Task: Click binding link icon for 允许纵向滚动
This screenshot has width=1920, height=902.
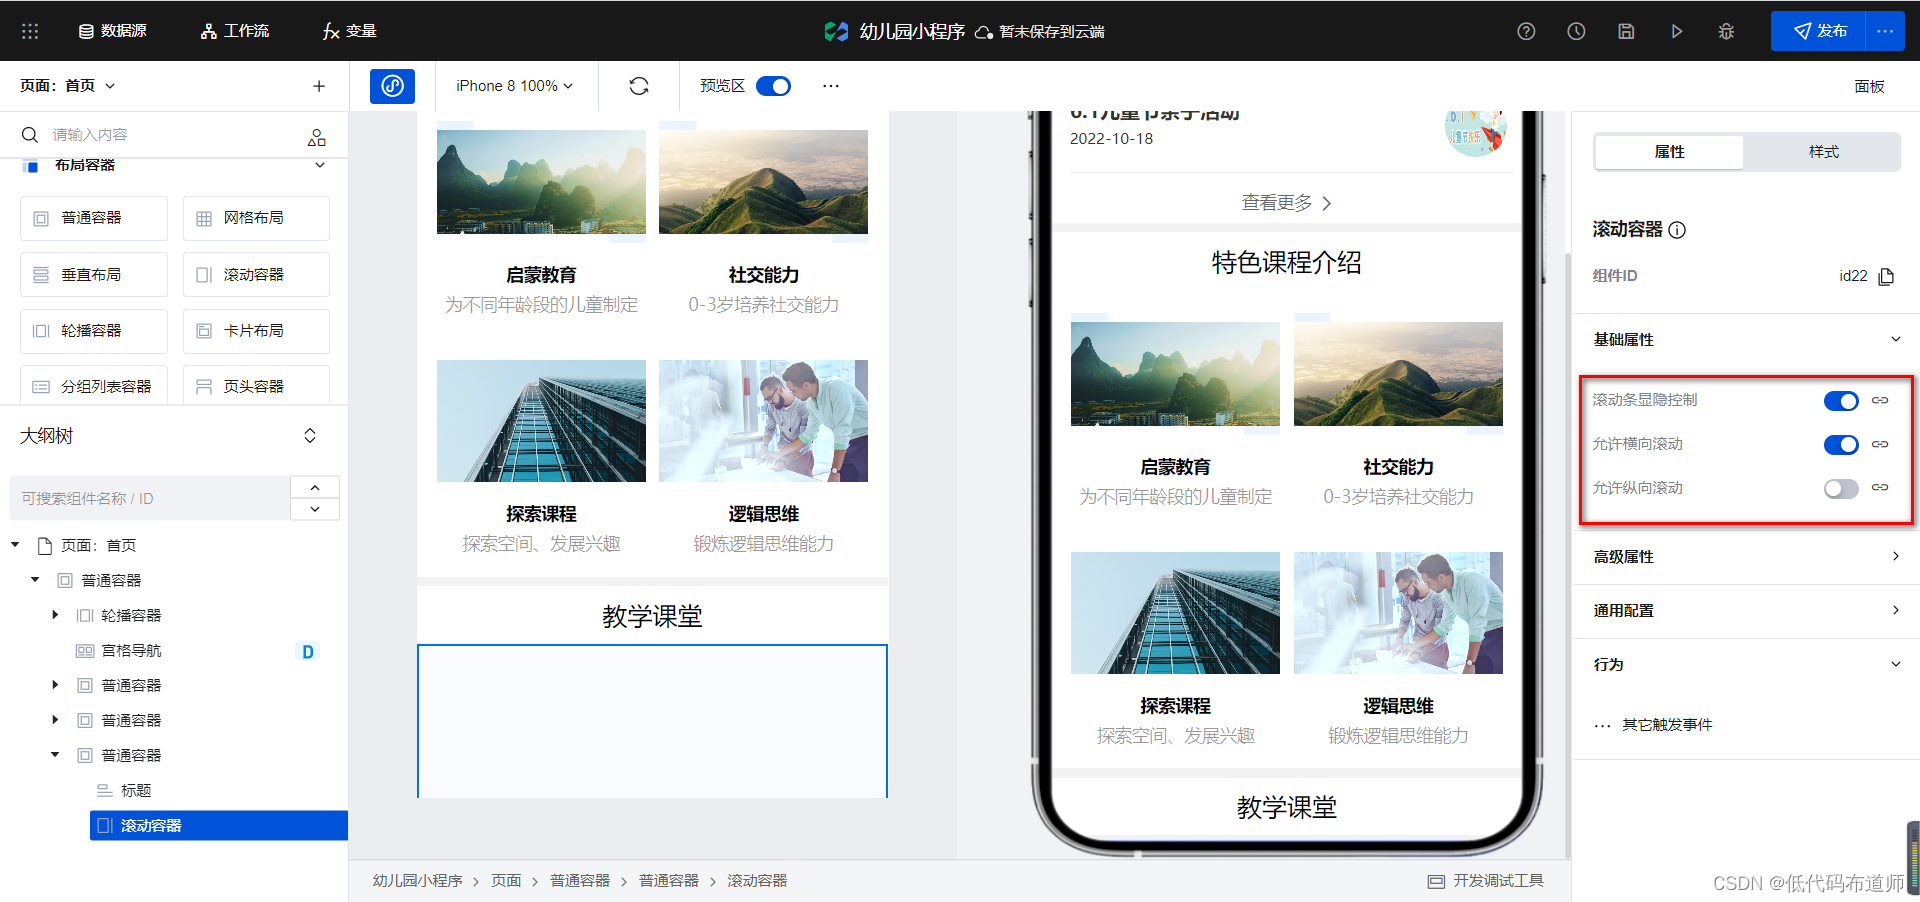Action: click(1880, 487)
